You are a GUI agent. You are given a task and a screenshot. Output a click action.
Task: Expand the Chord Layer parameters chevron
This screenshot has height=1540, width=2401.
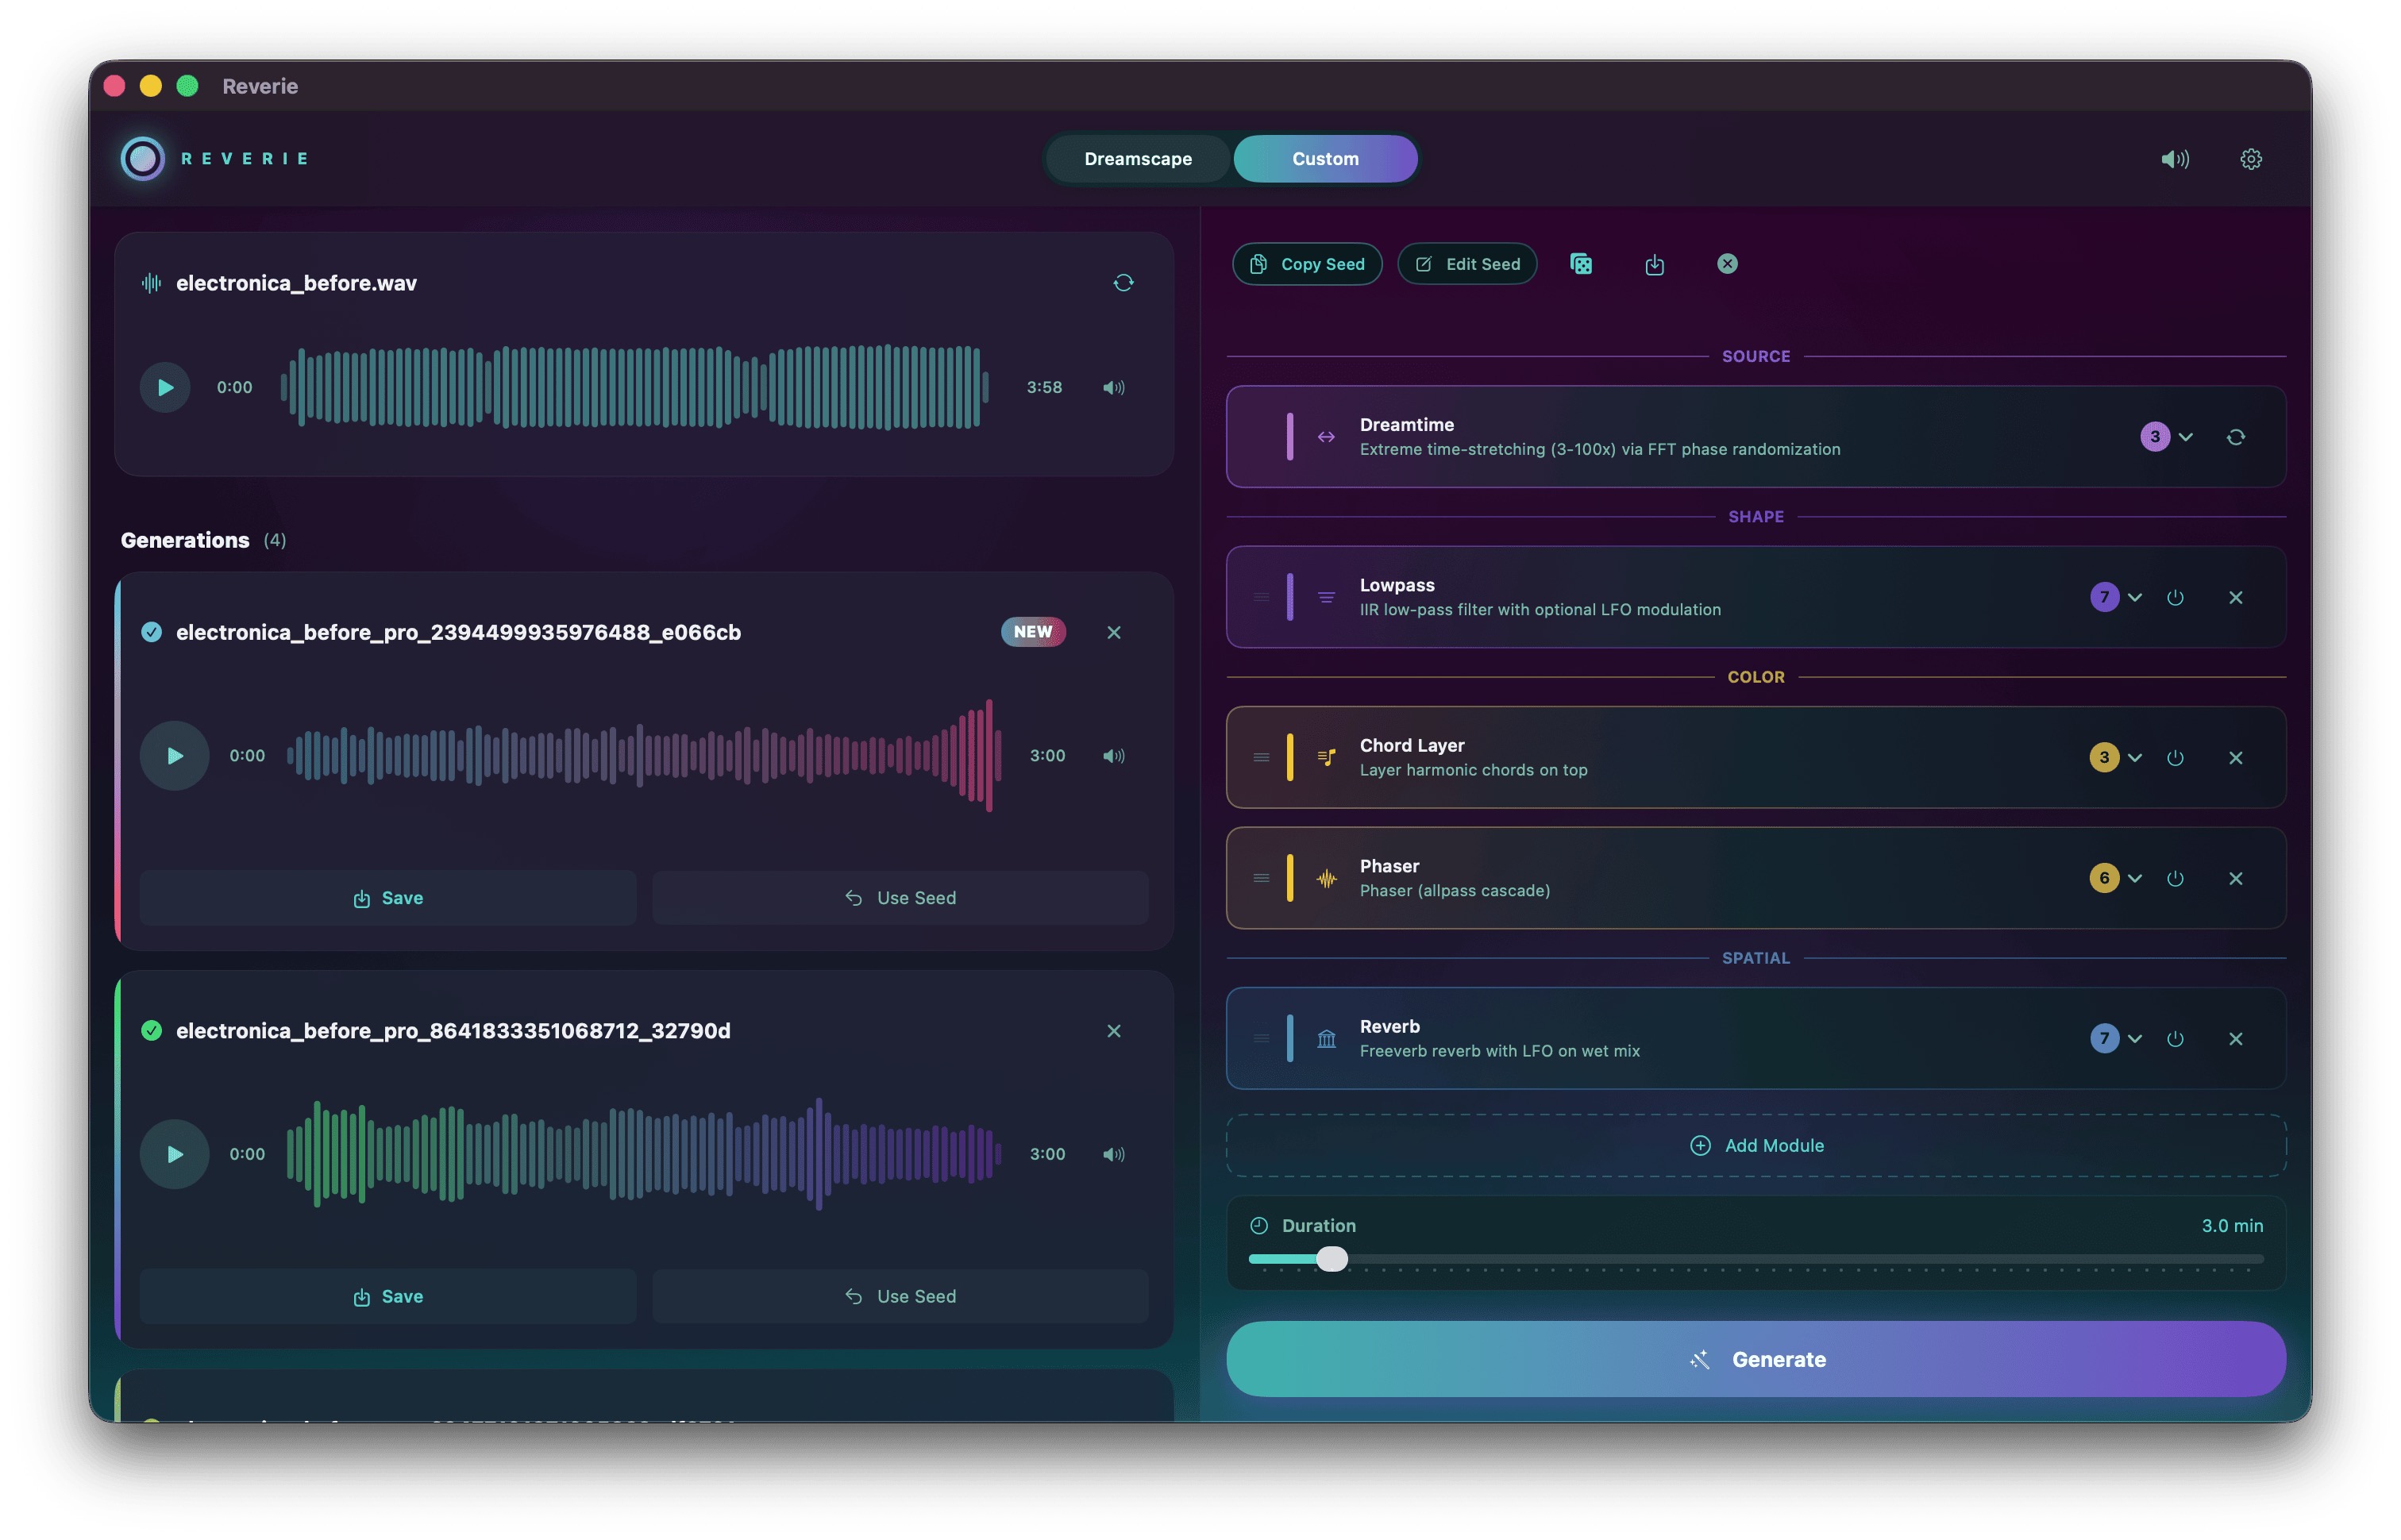click(2135, 758)
